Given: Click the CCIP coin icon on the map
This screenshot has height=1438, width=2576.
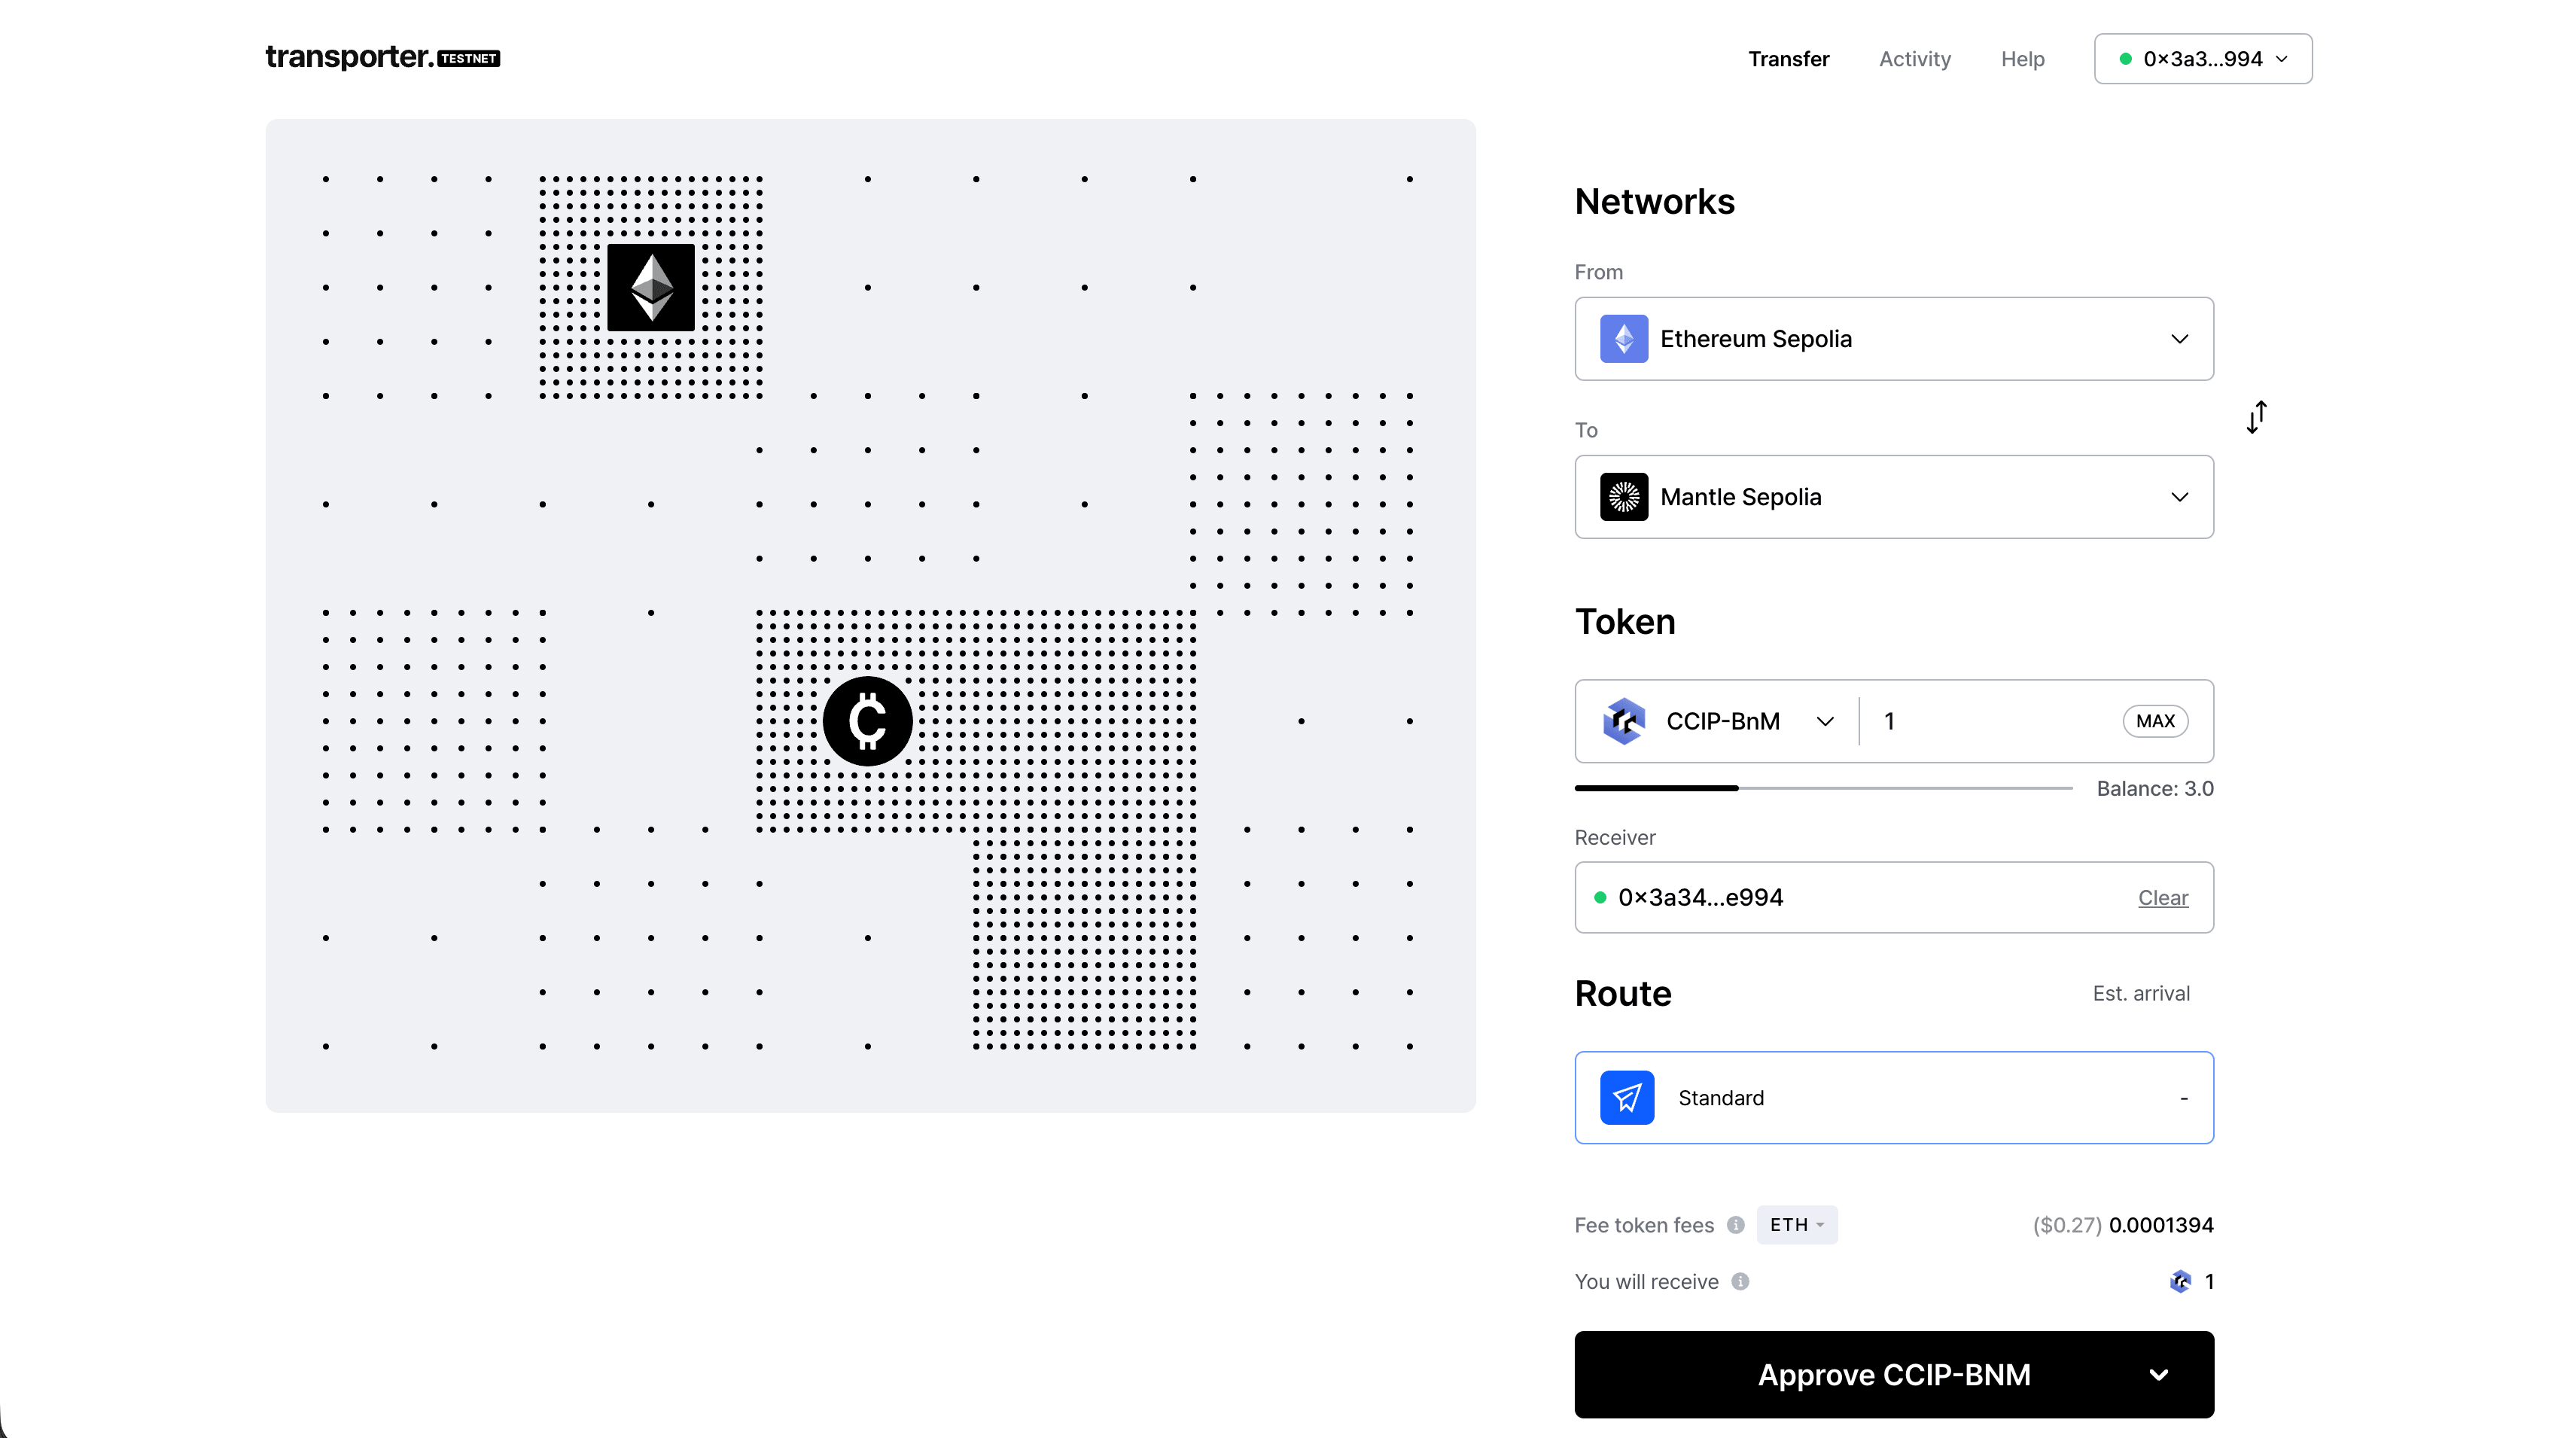Looking at the screenshot, I should point(867,721).
